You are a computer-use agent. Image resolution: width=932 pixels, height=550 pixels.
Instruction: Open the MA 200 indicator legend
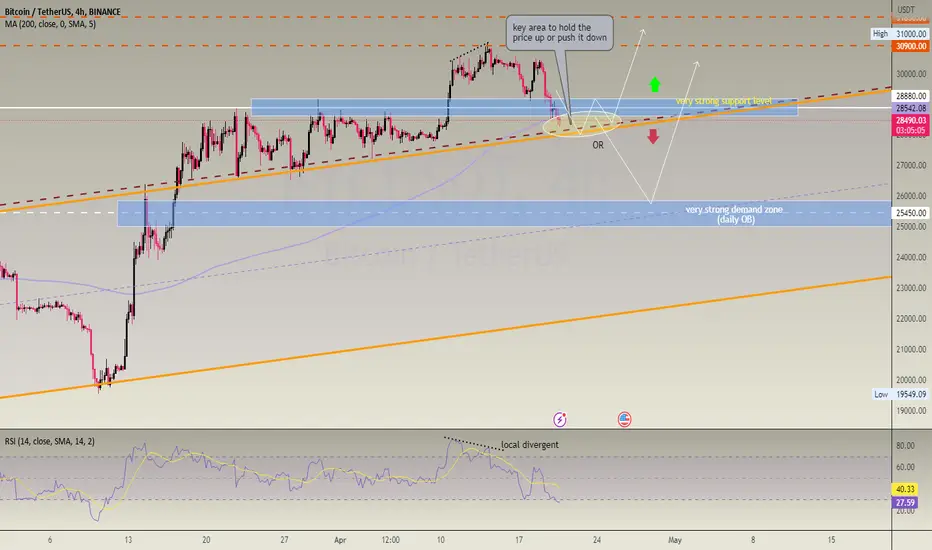click(x=50, y=24)
